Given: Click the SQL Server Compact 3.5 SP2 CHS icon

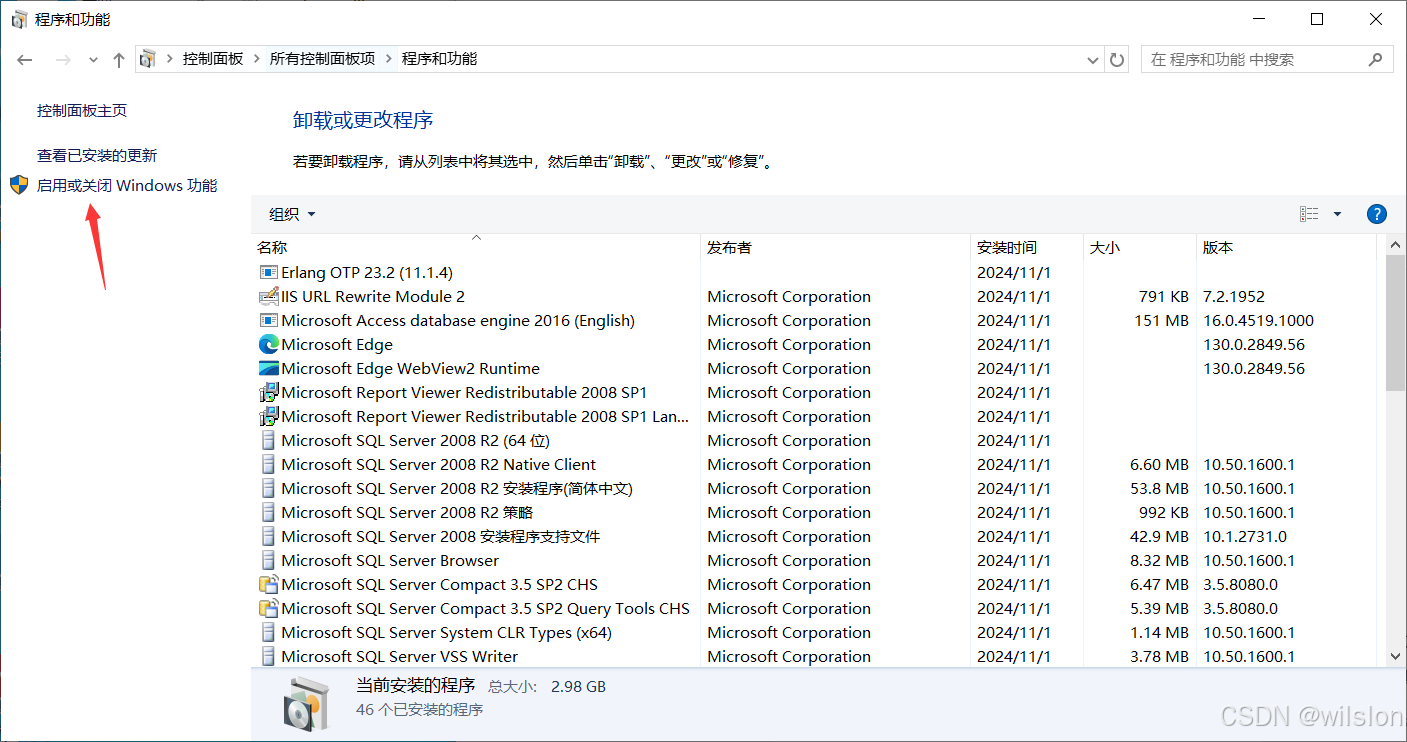Looking at the screenshot, I should [268, 584].
